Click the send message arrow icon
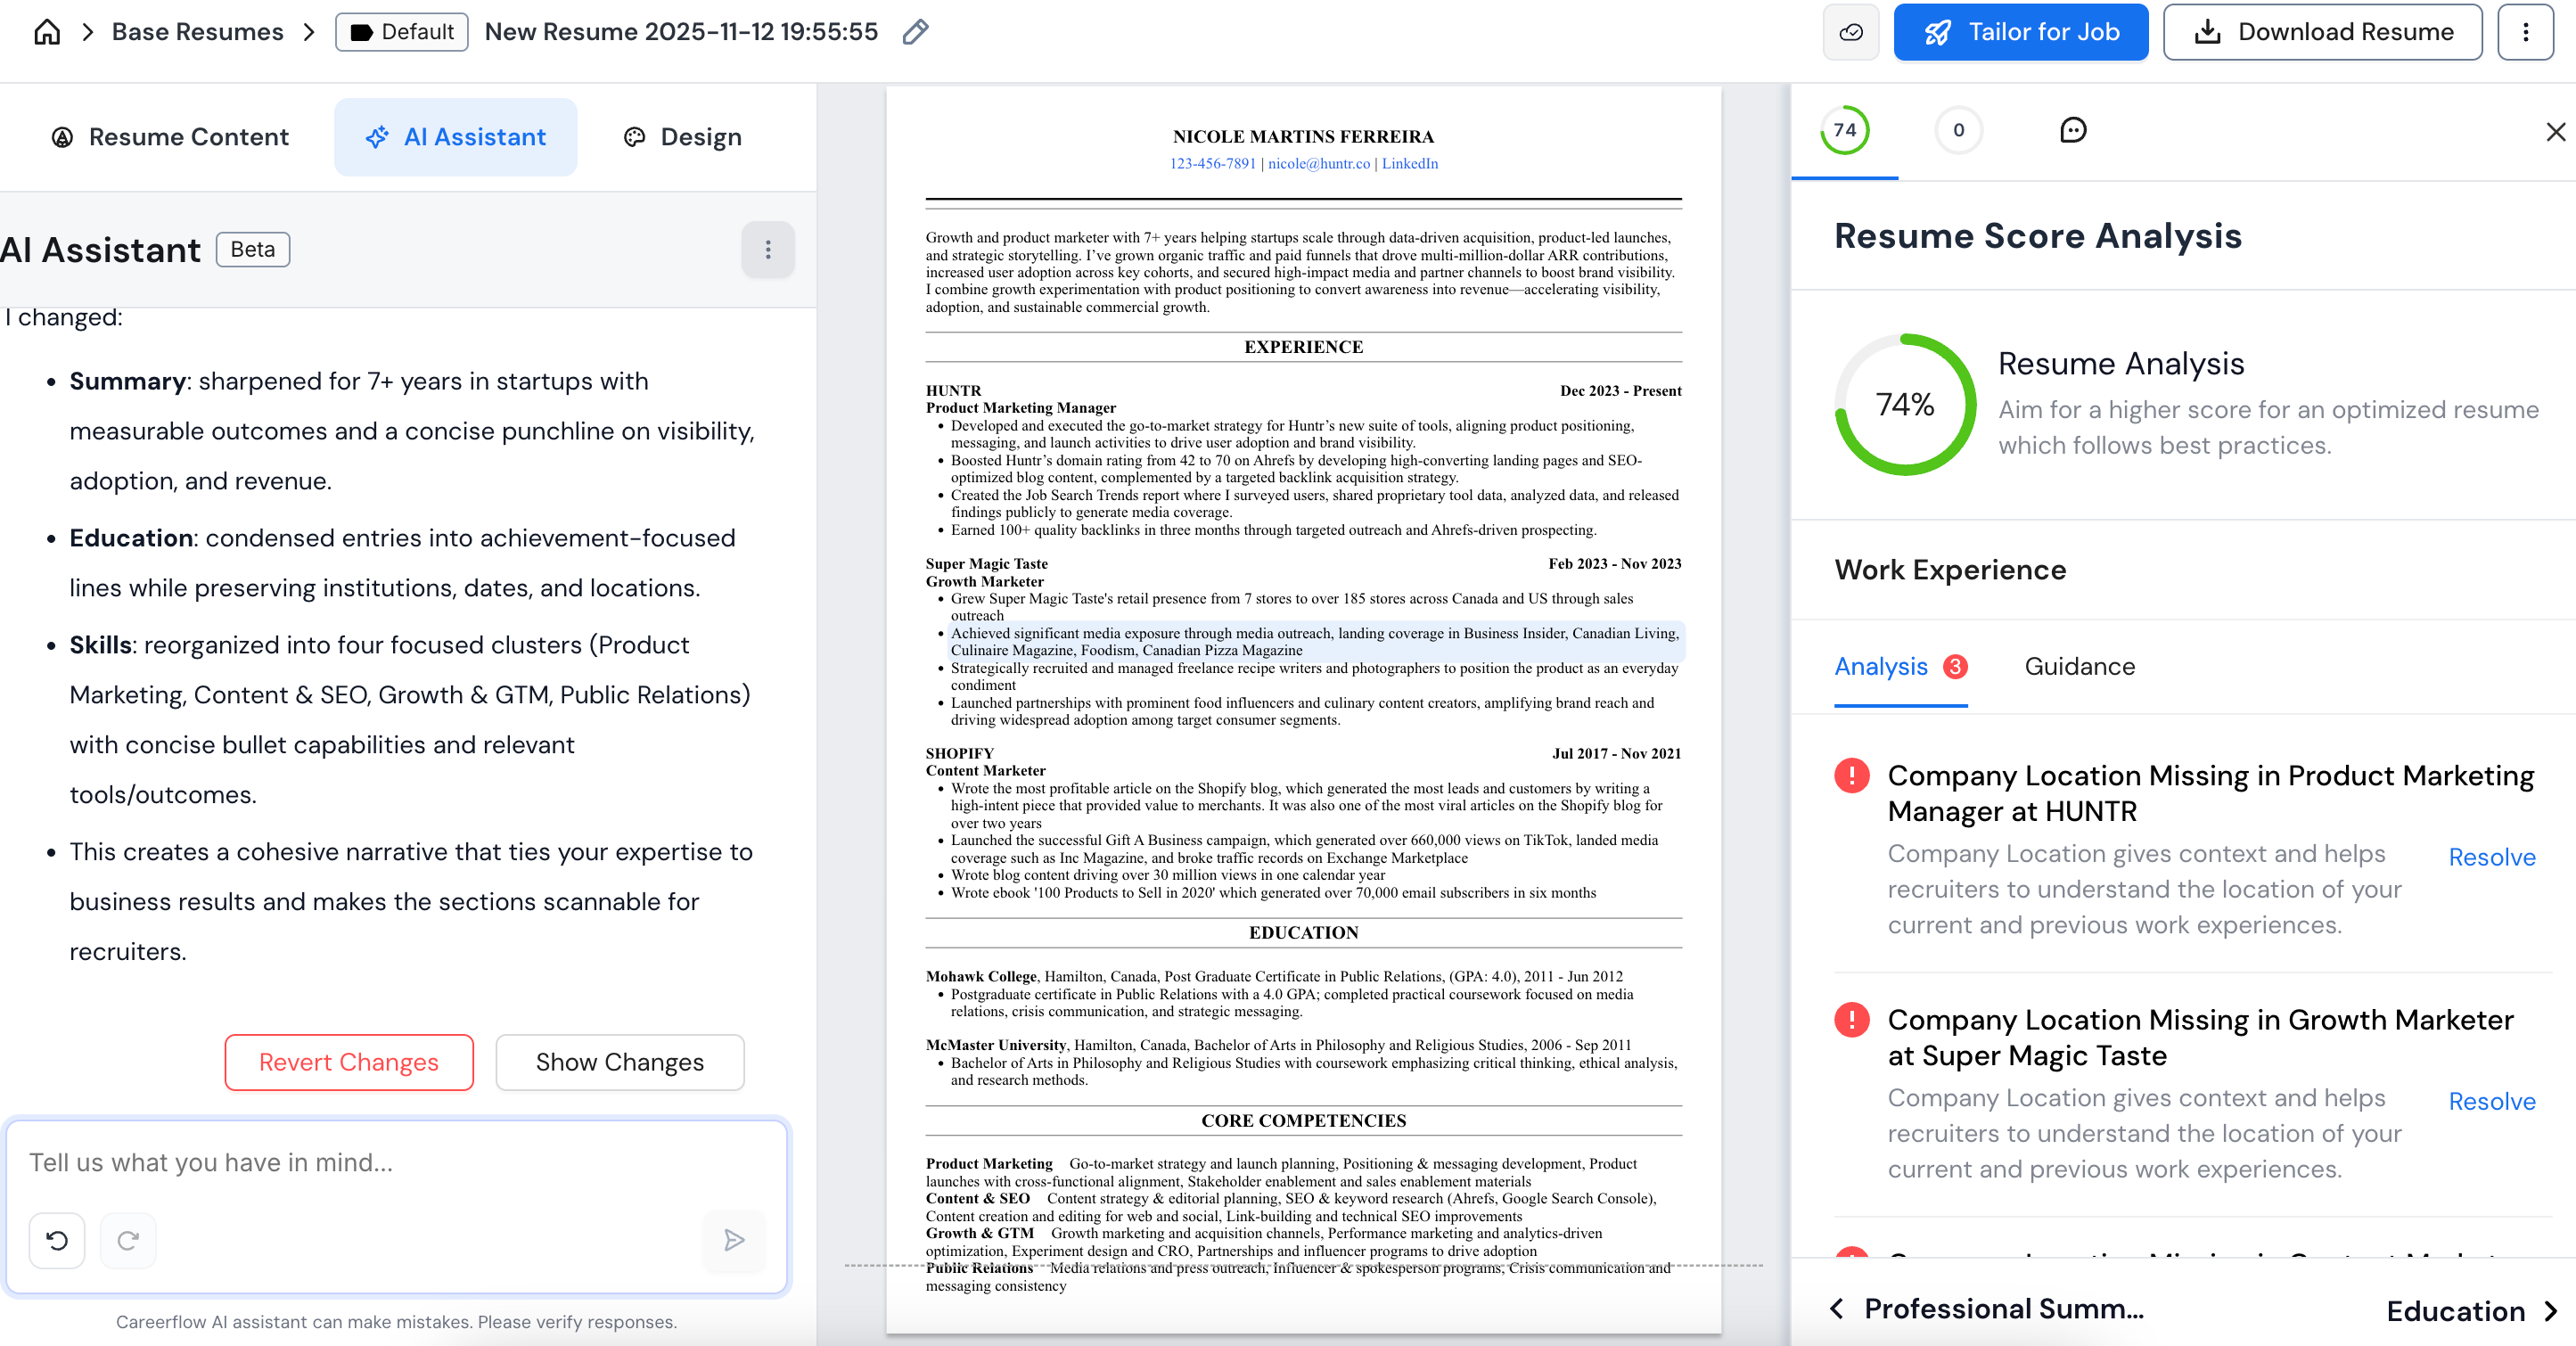The width and height of the screenshot is (2576, 1346). [734, 1240]
